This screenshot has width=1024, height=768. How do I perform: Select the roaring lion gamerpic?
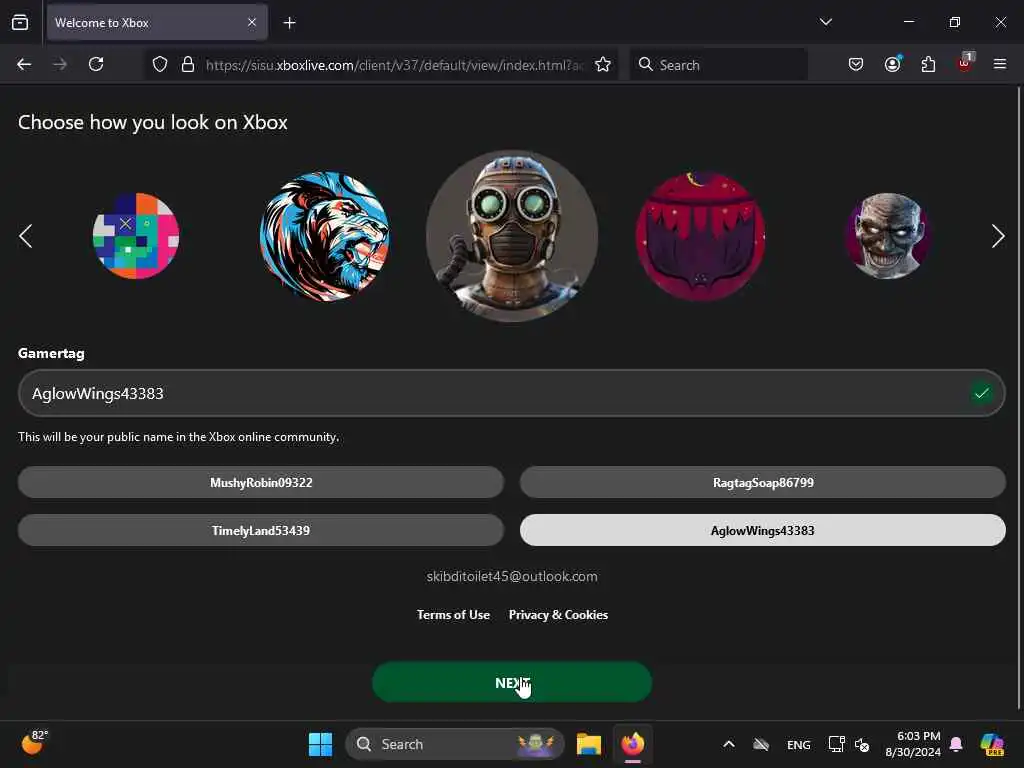(325, 236)
